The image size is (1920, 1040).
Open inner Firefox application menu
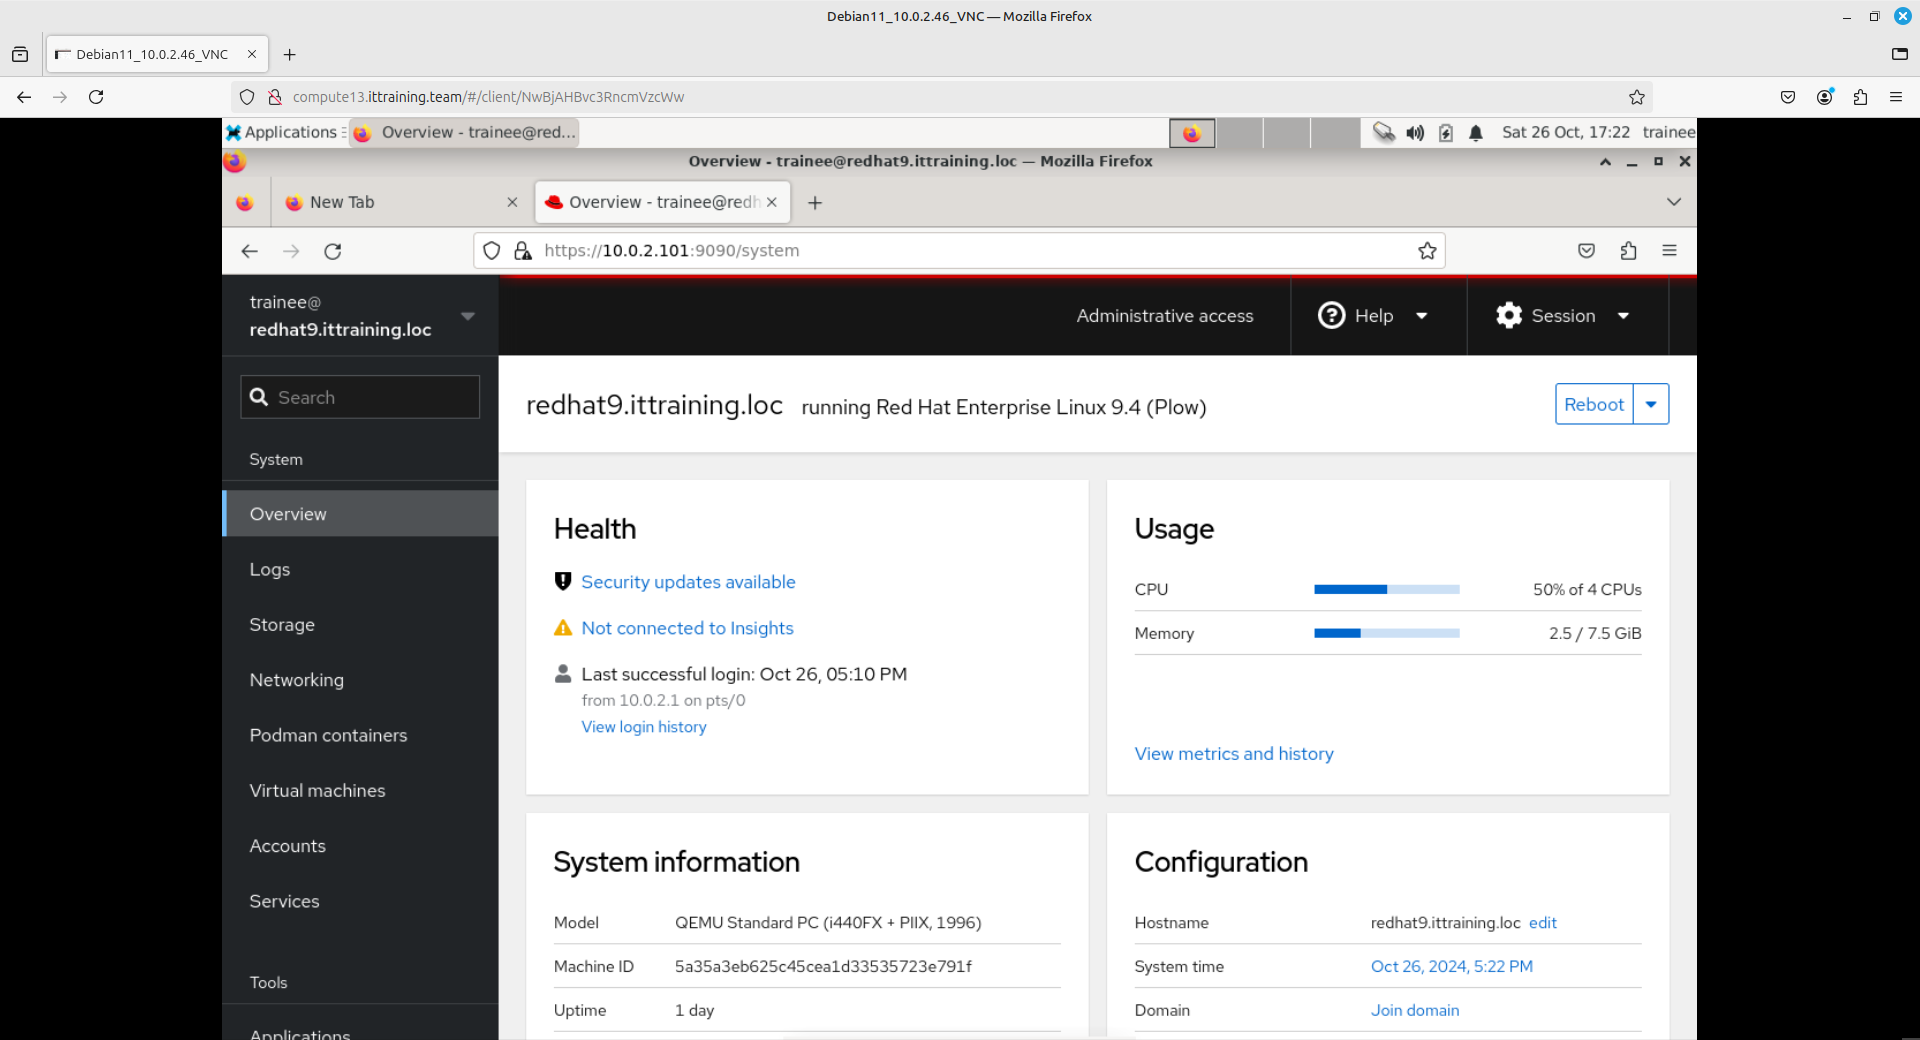point(1669,251)
